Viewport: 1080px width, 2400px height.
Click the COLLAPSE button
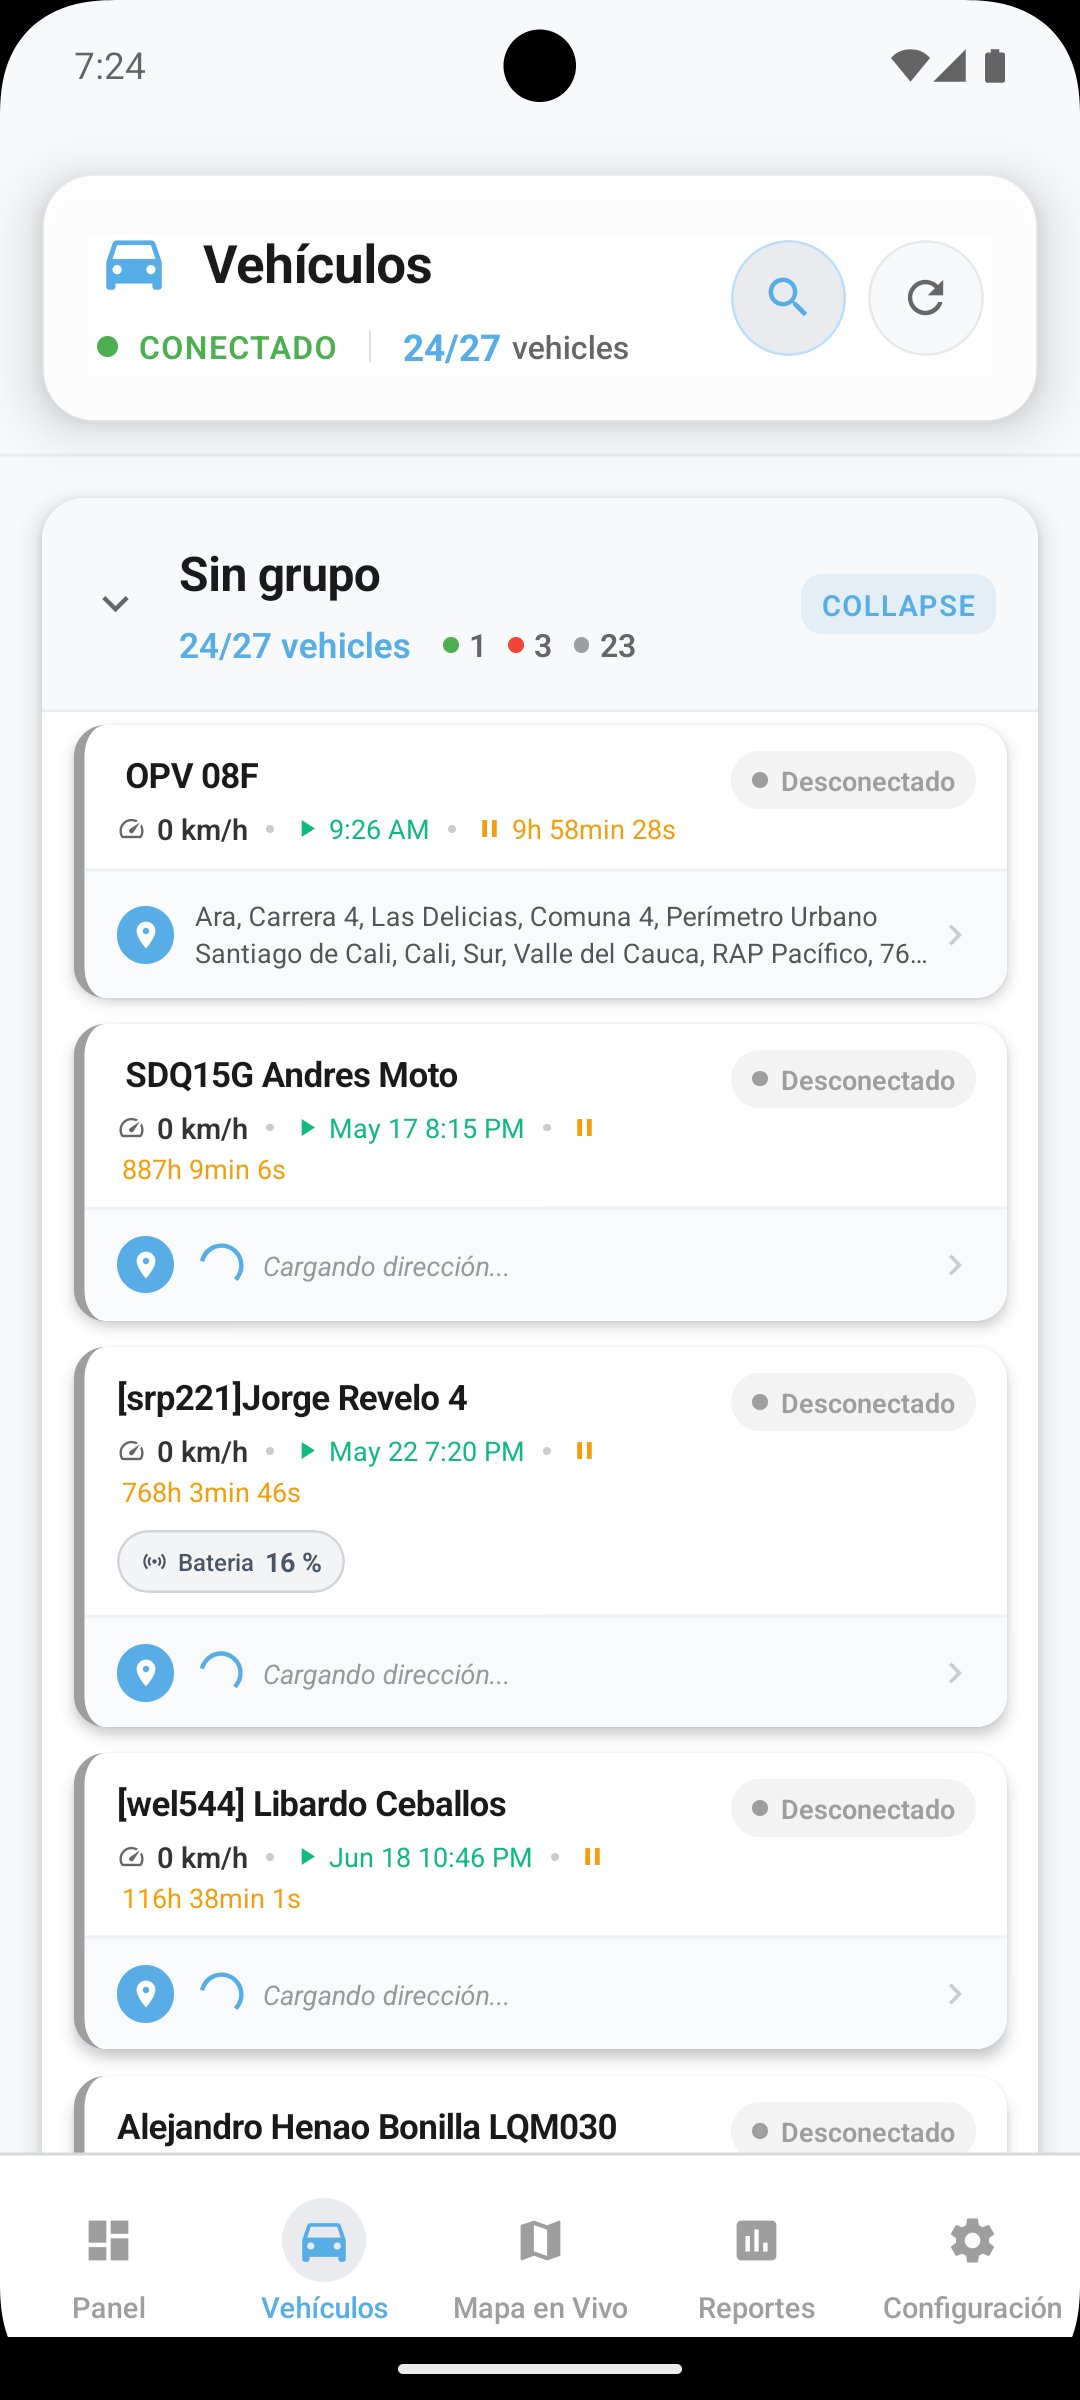tap(898, 604)
